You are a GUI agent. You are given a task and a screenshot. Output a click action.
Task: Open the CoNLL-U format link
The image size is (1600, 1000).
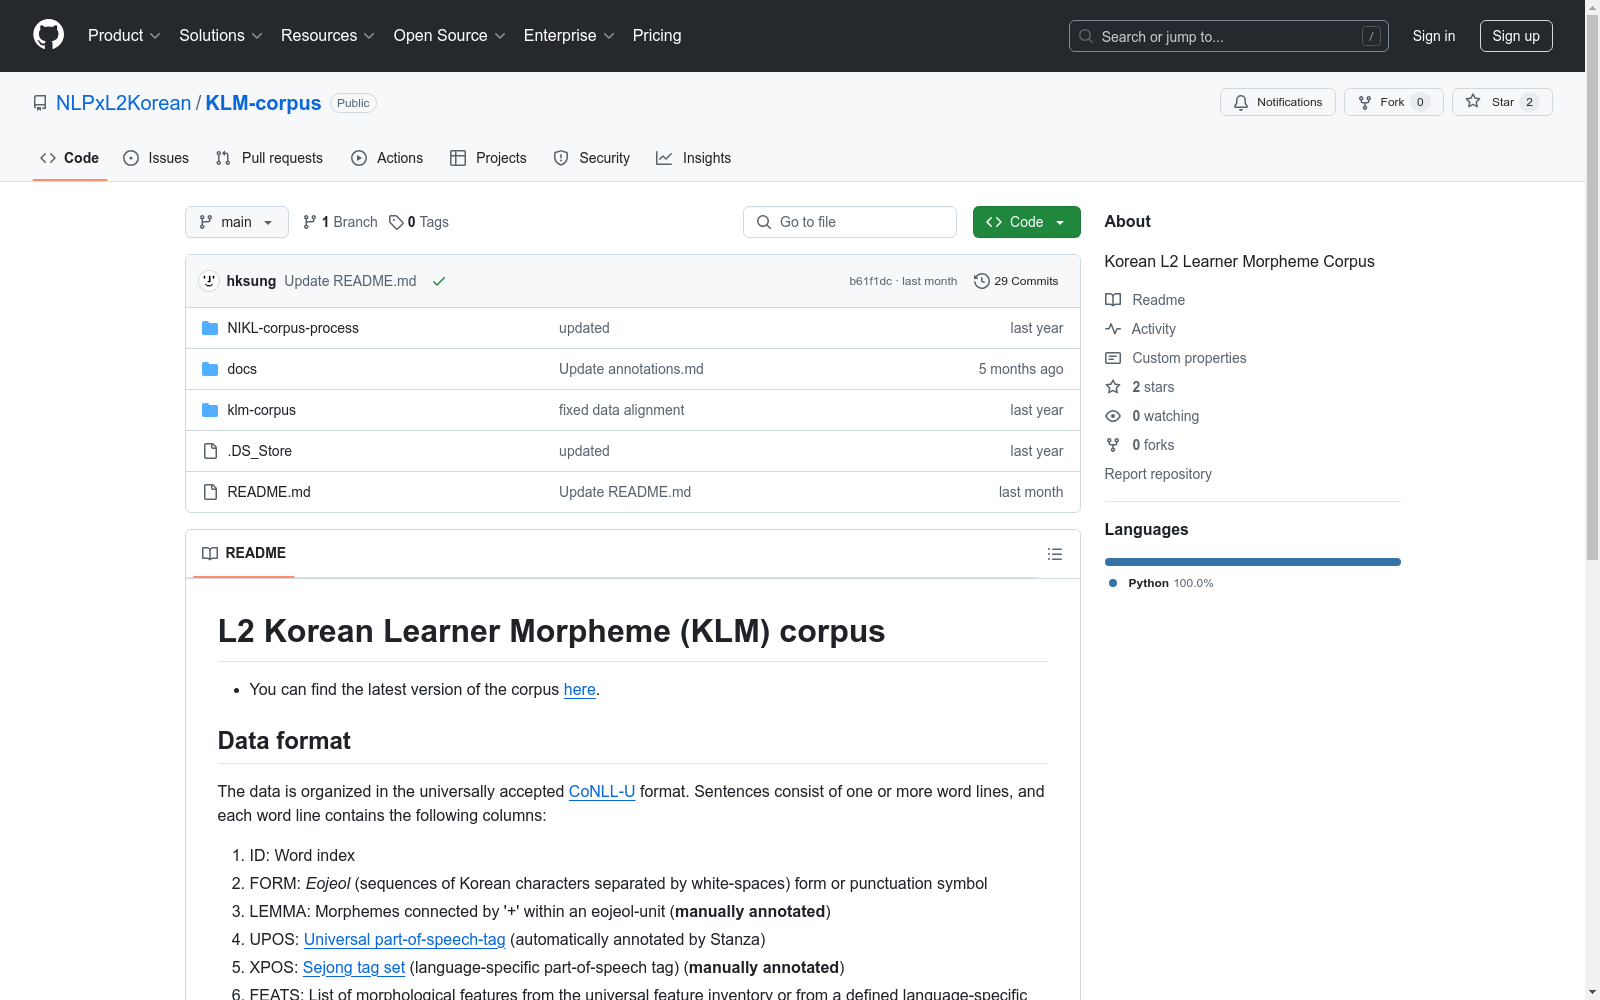coord(602,791)
